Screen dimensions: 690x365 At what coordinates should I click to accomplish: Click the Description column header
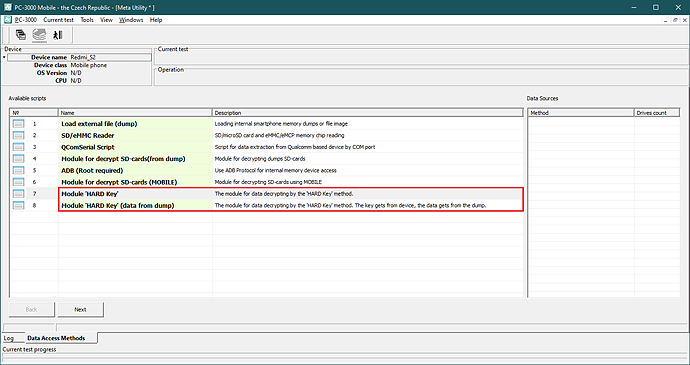click(x=367, y=113)
